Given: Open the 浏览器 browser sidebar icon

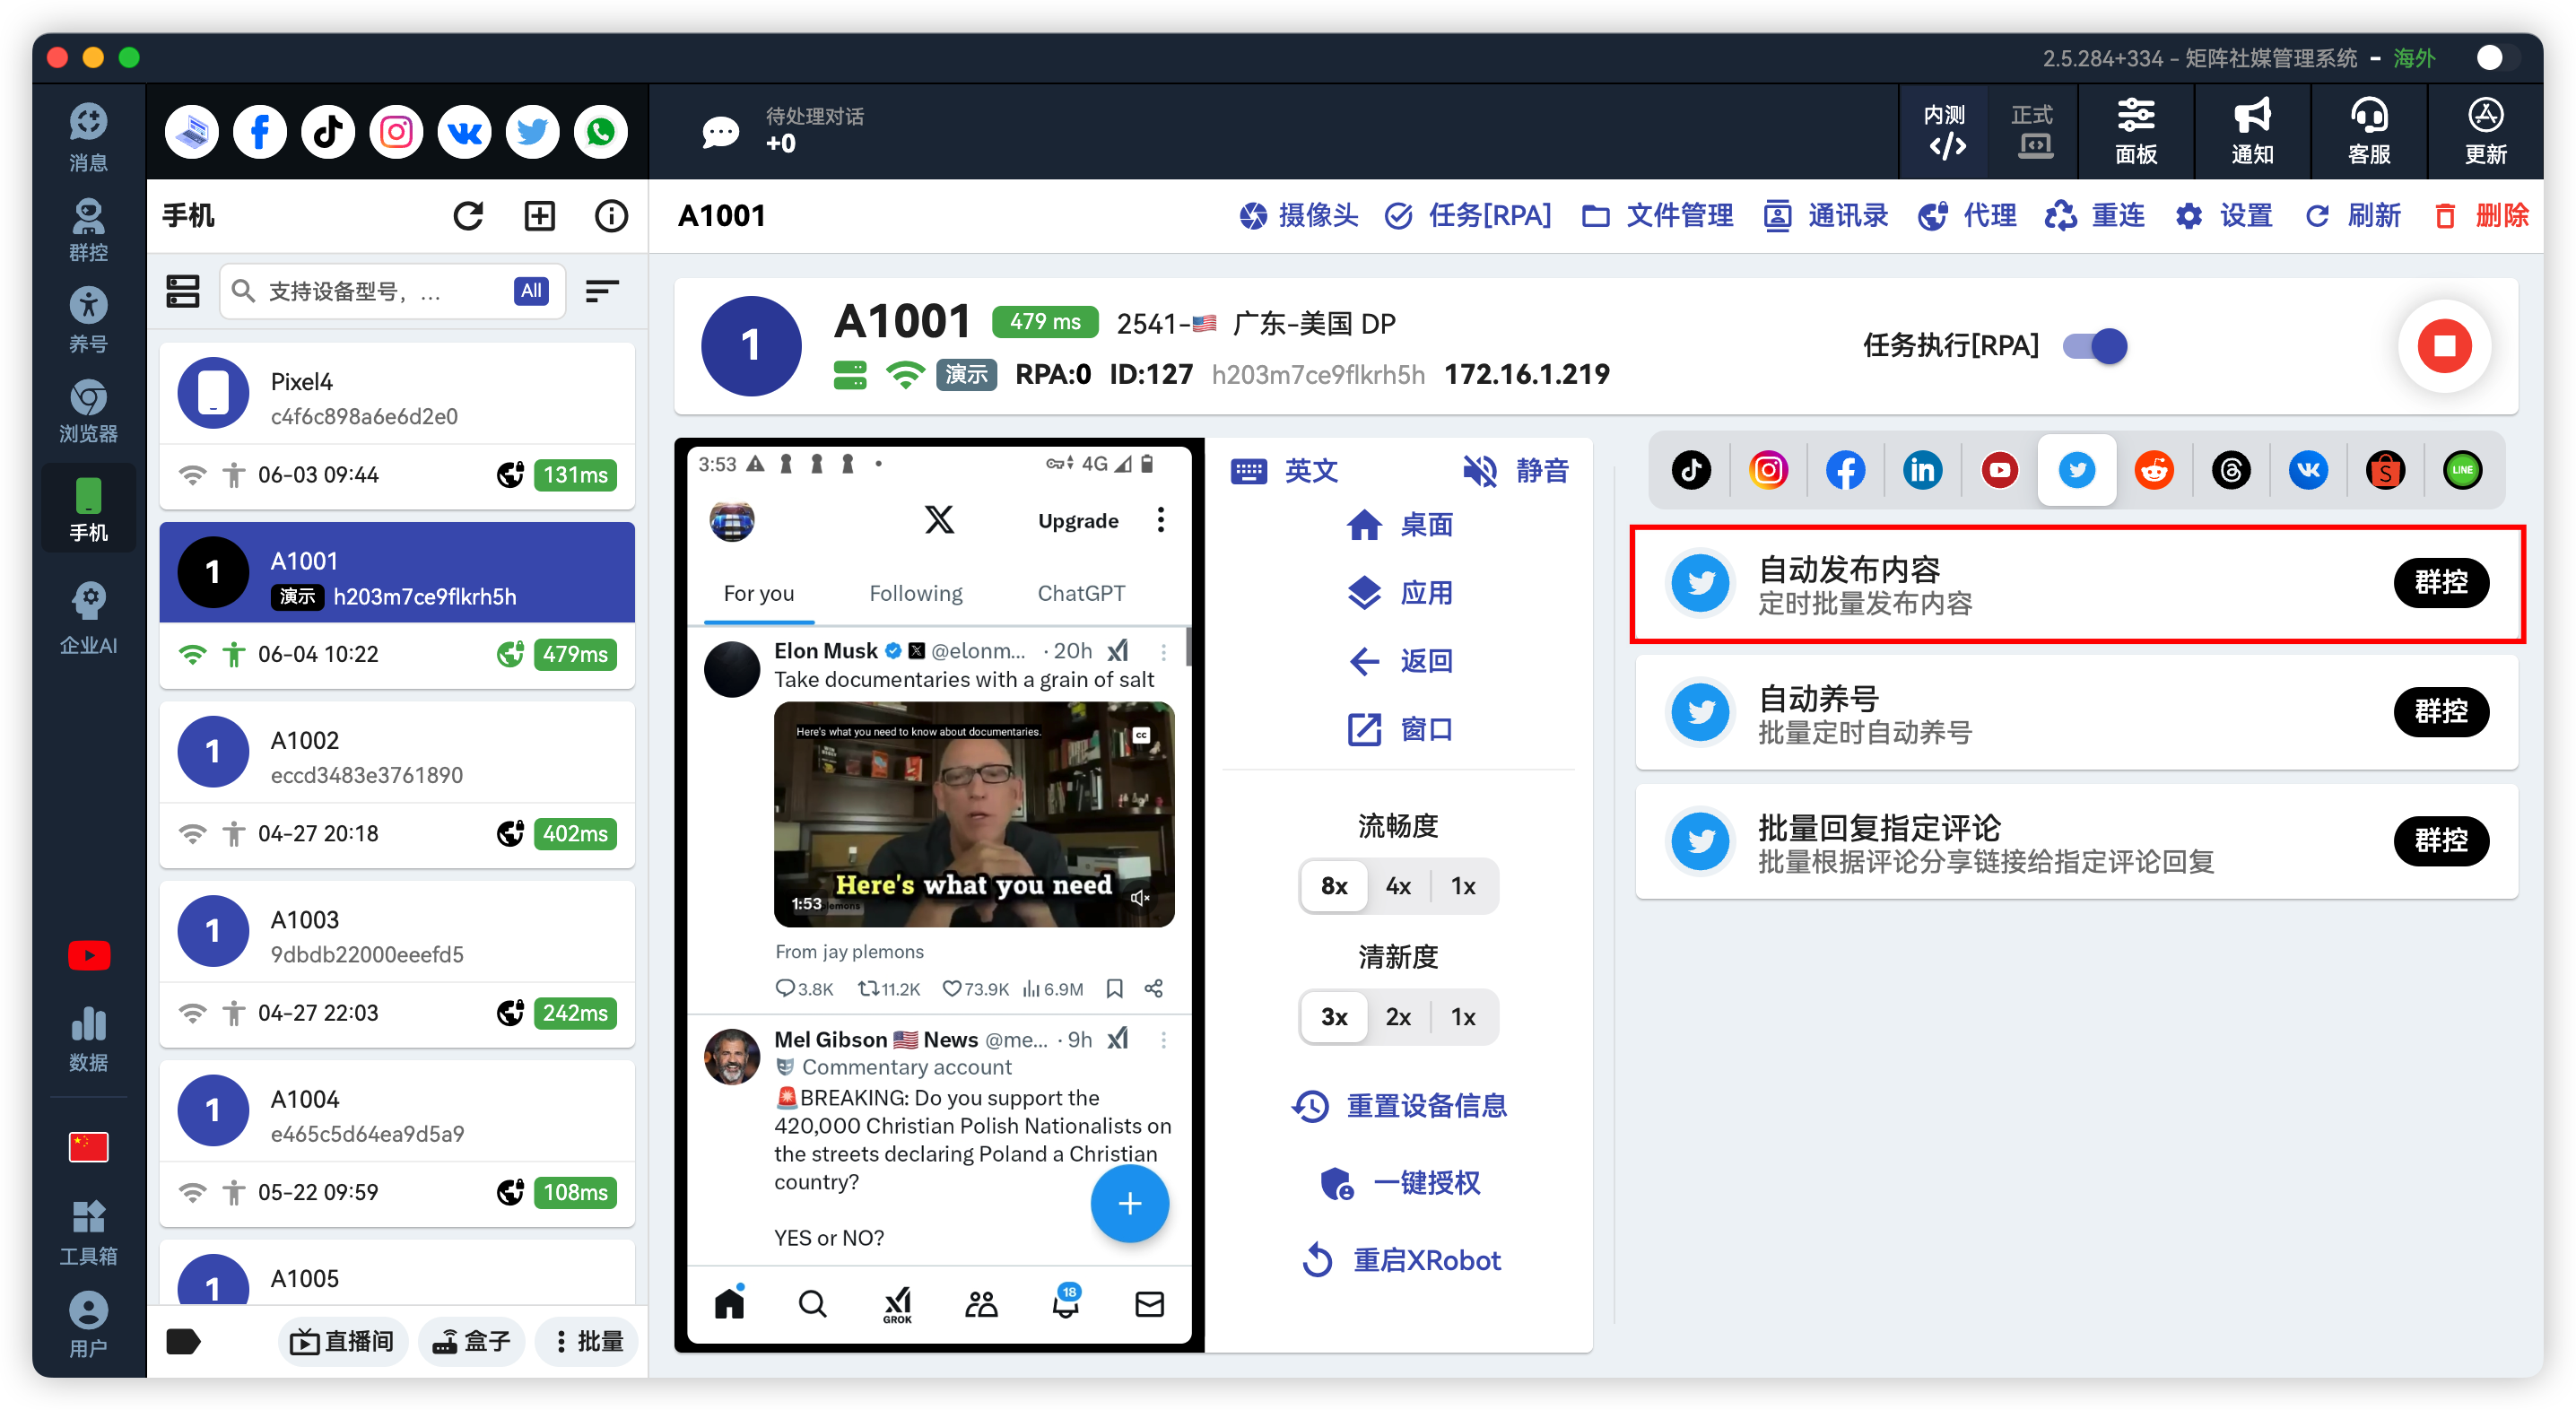Looking at the screenshot, I should (x=88, y=410).
